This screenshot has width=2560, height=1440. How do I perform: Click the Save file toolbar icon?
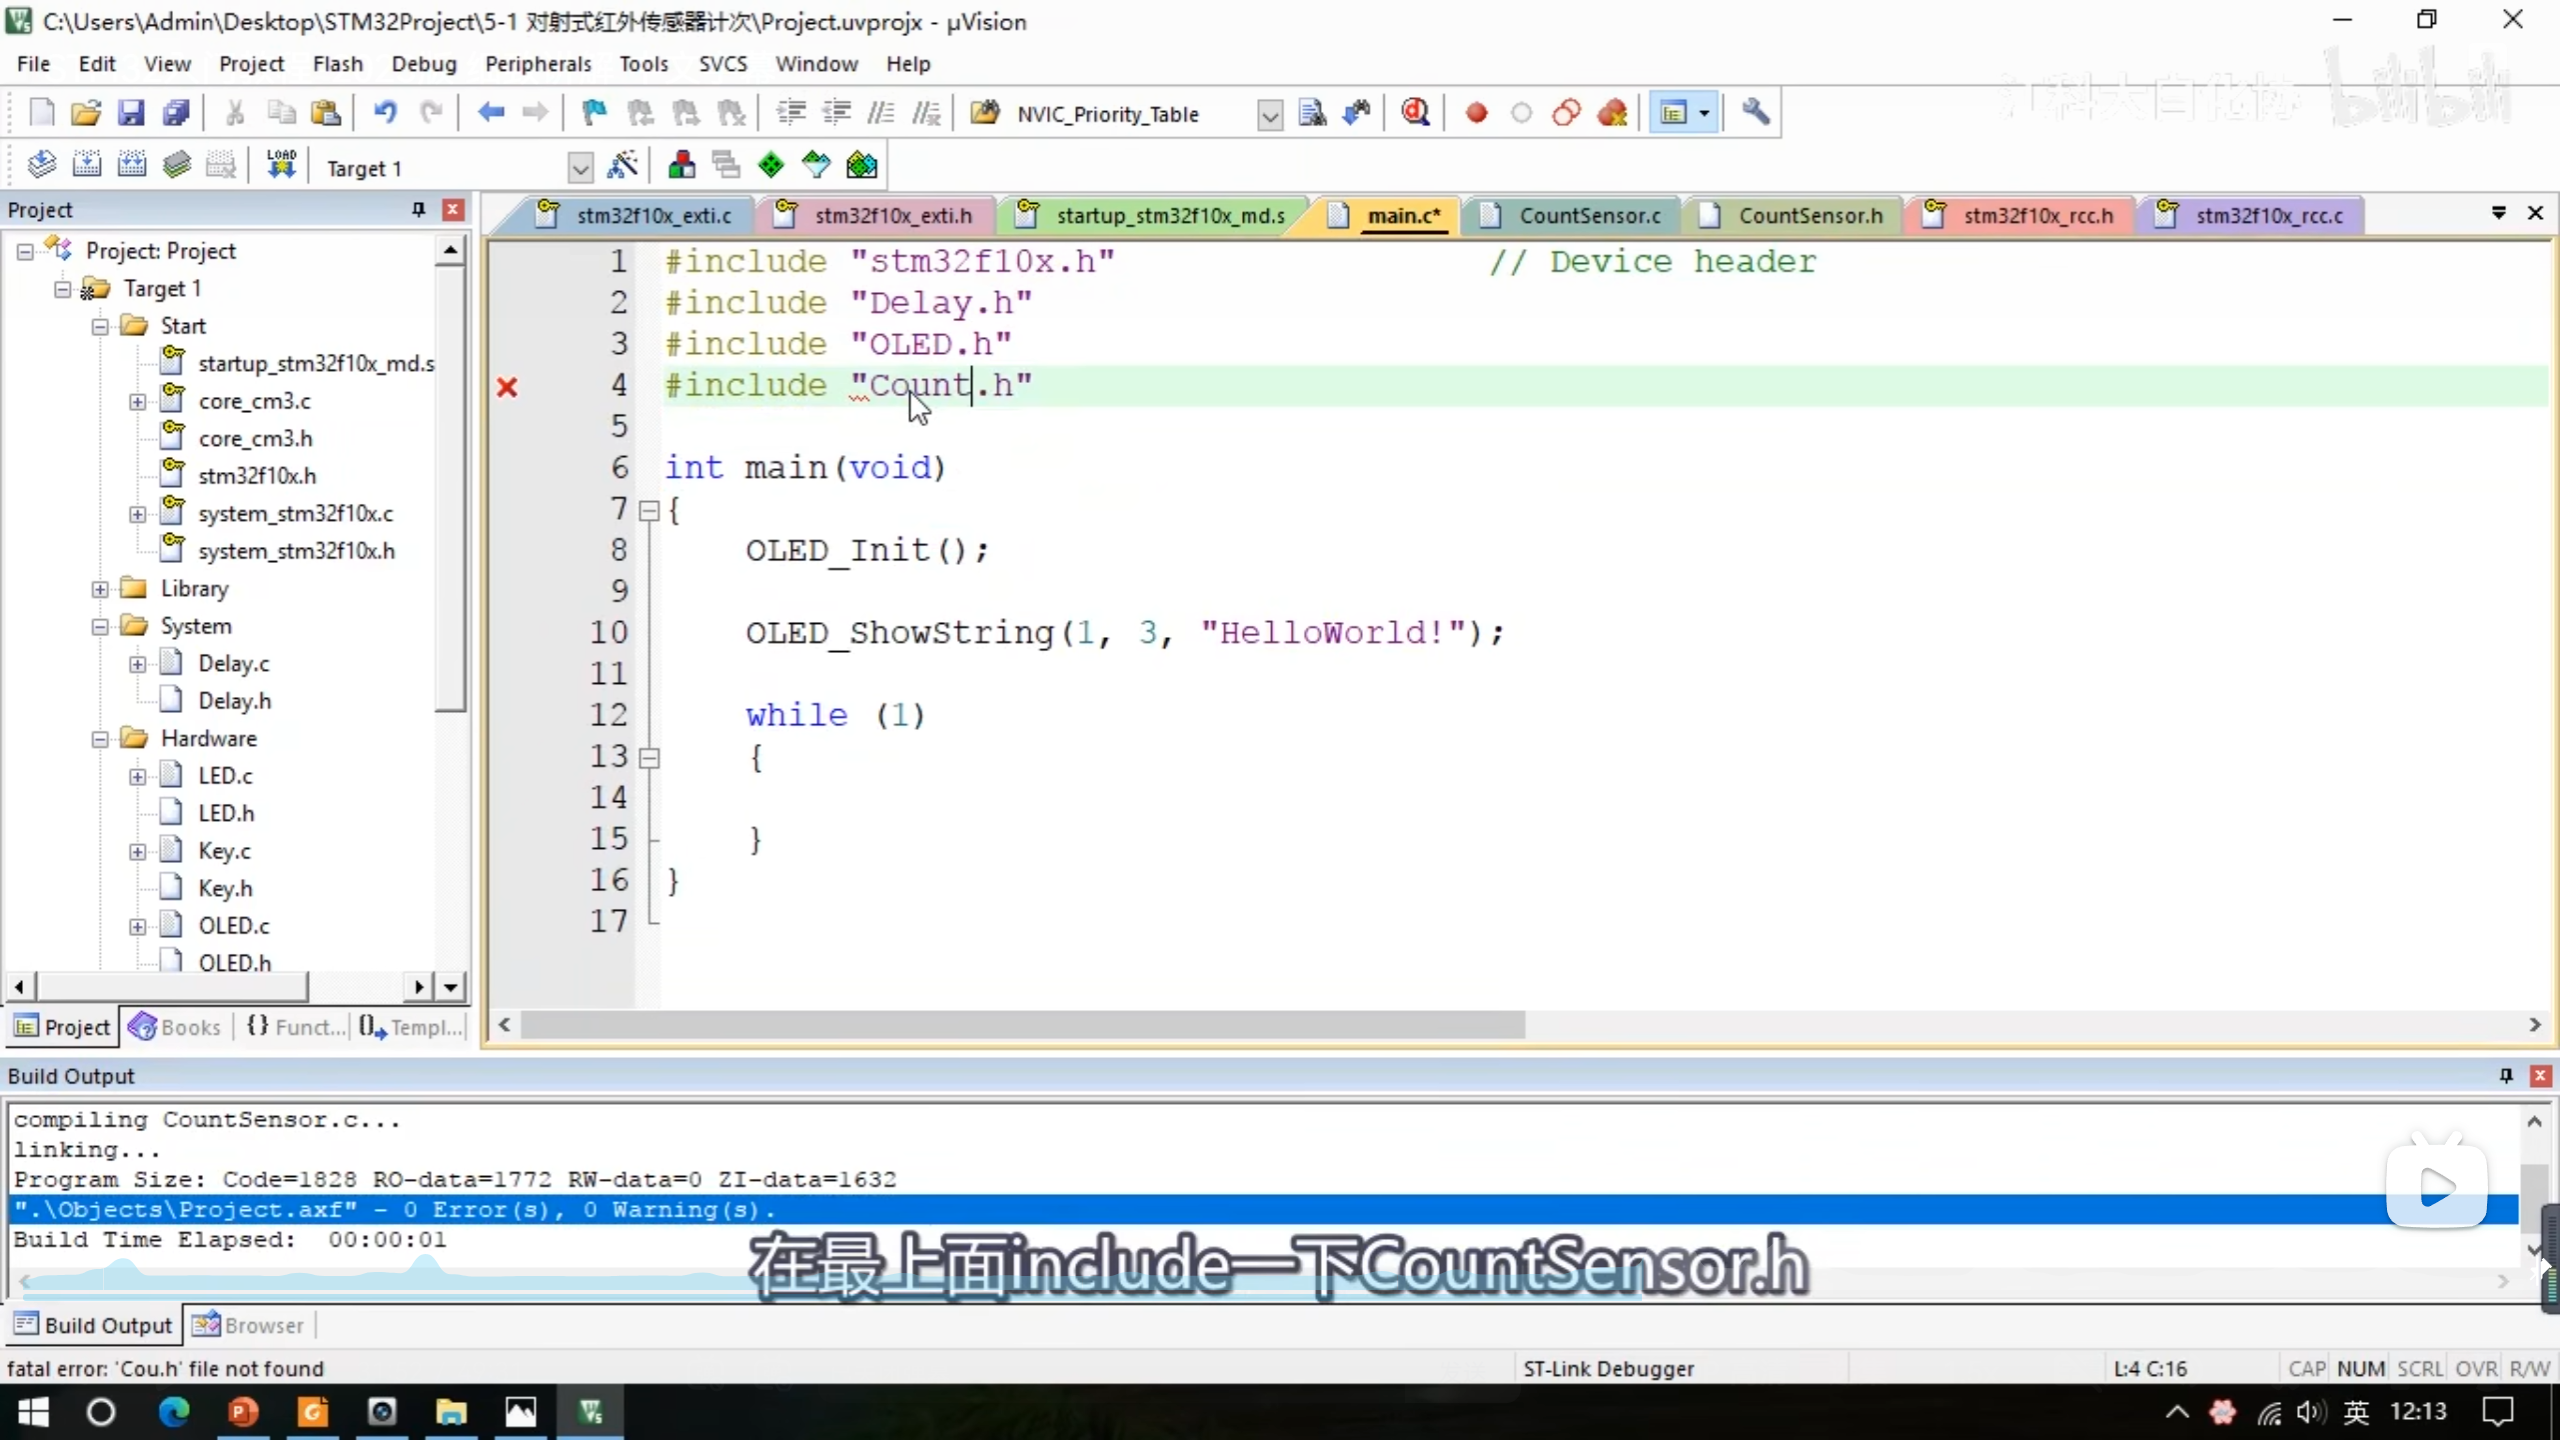click(x=131, y=113)
